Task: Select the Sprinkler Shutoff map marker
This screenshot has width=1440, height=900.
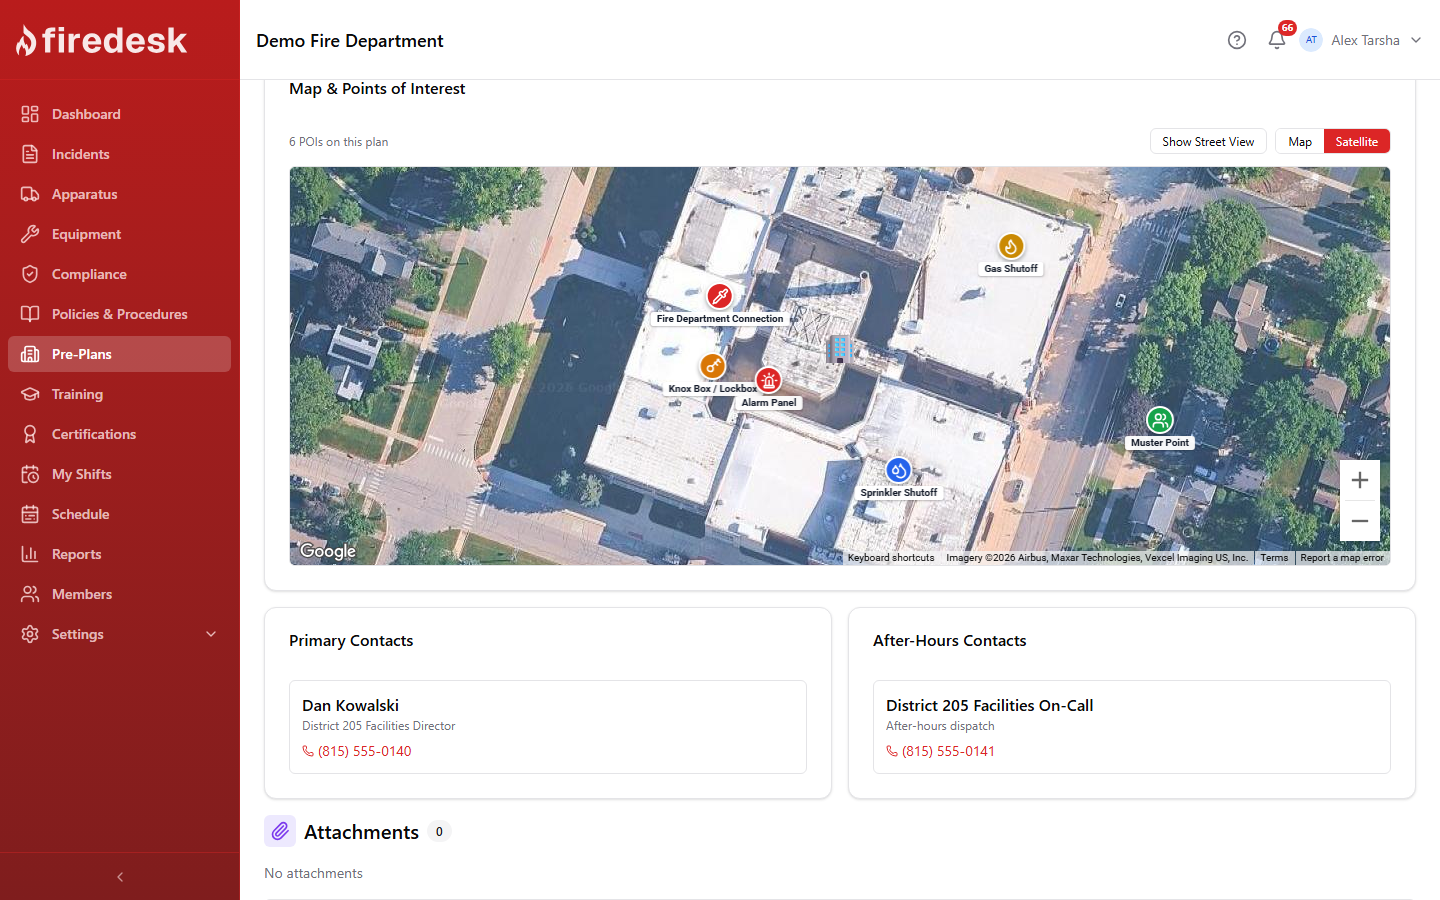Action: 898,470
